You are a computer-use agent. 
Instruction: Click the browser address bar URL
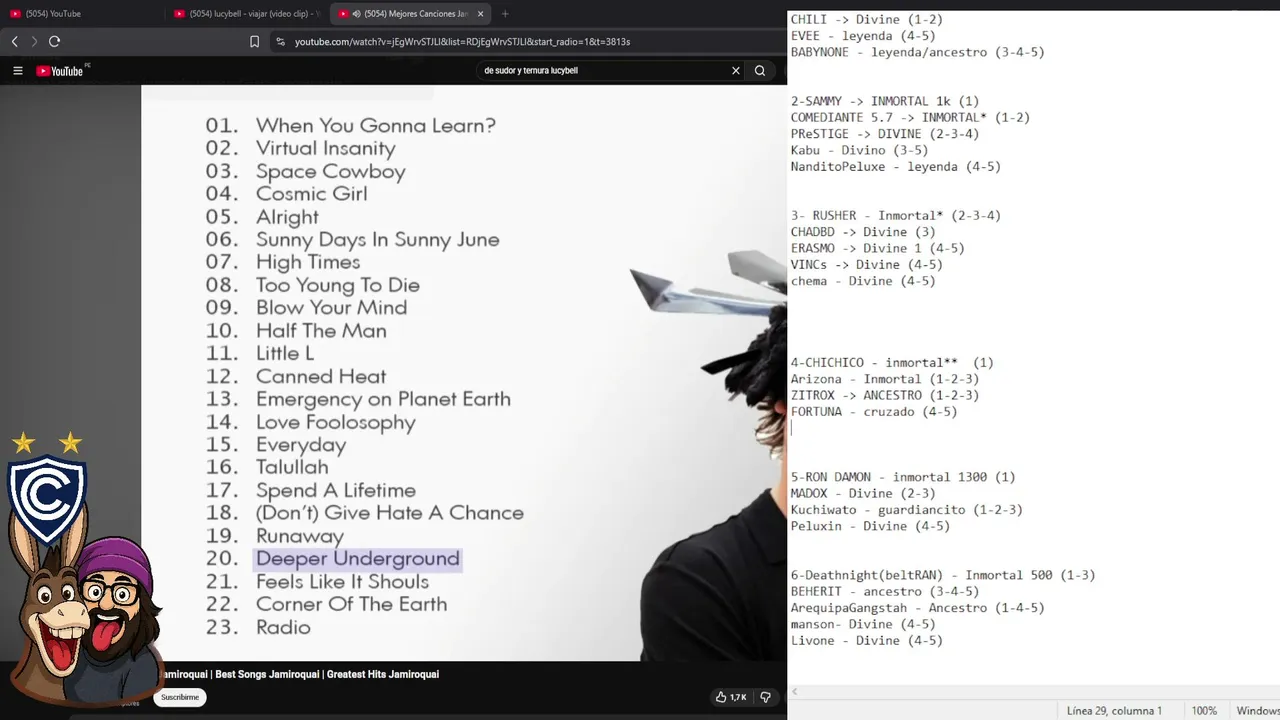tap(462, 41)
